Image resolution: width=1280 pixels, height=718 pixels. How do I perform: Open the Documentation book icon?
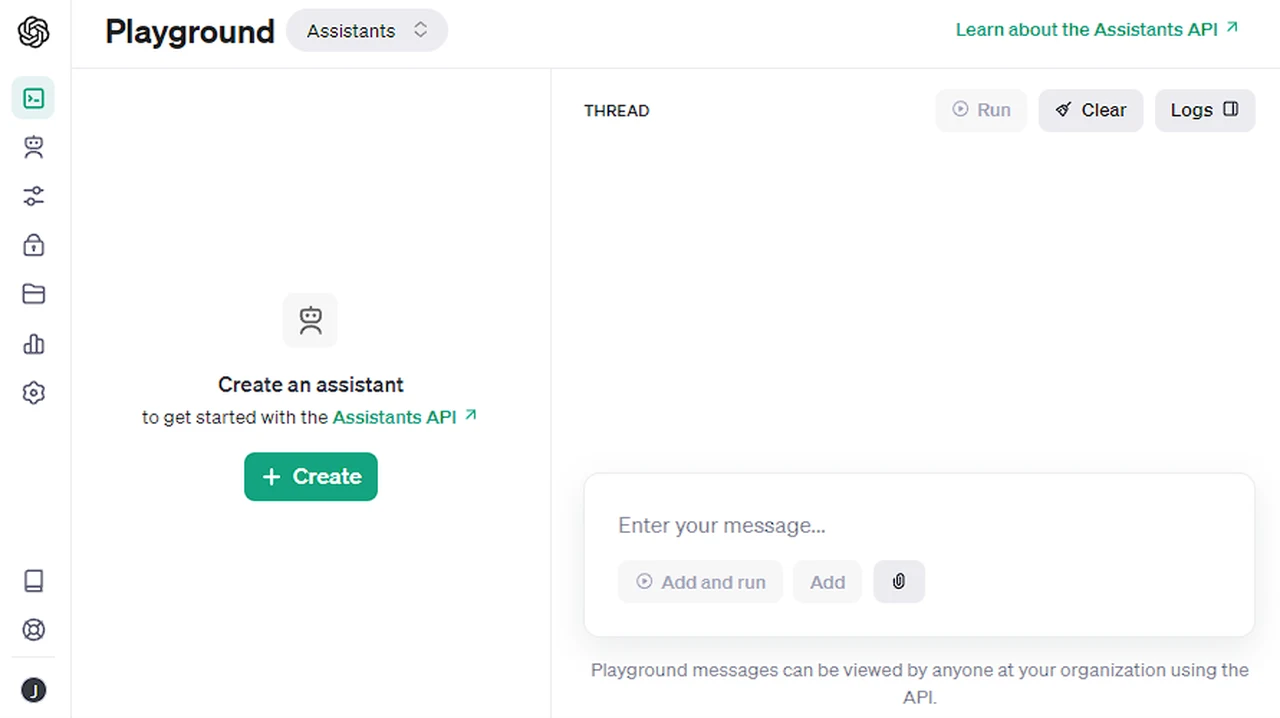point(34,581)
